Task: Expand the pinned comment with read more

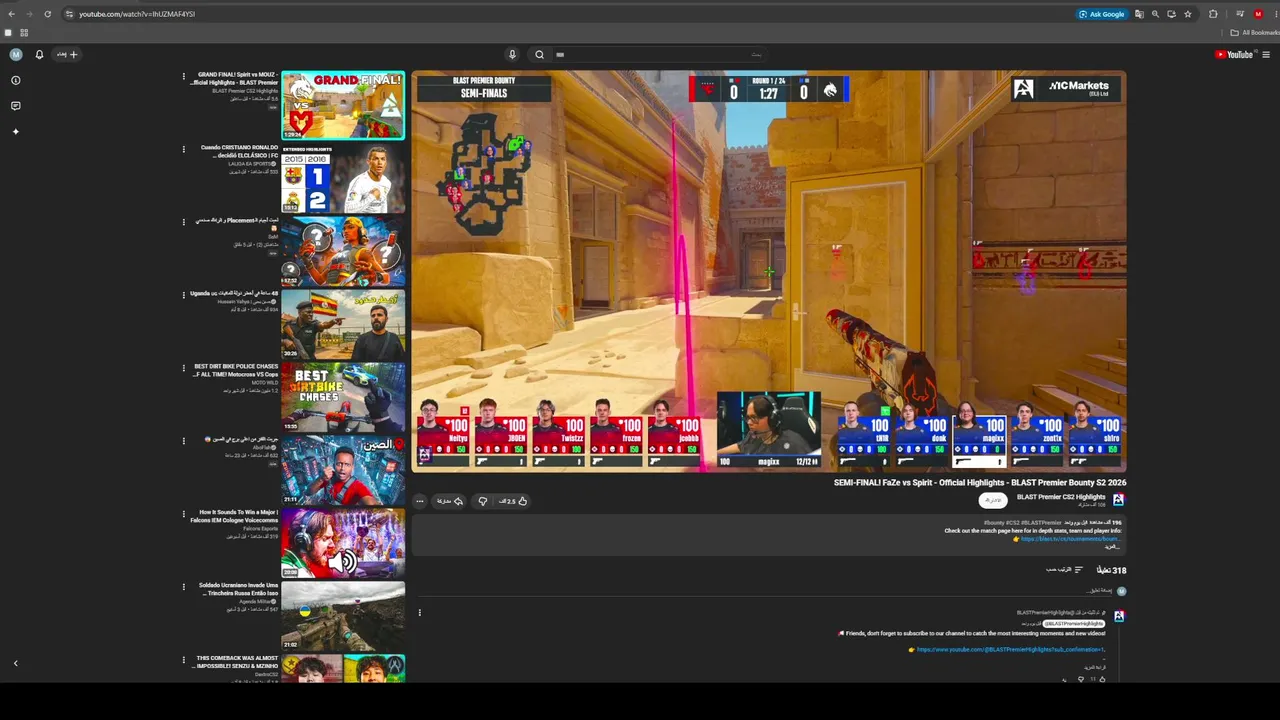Action: [x=1095, y=667]
